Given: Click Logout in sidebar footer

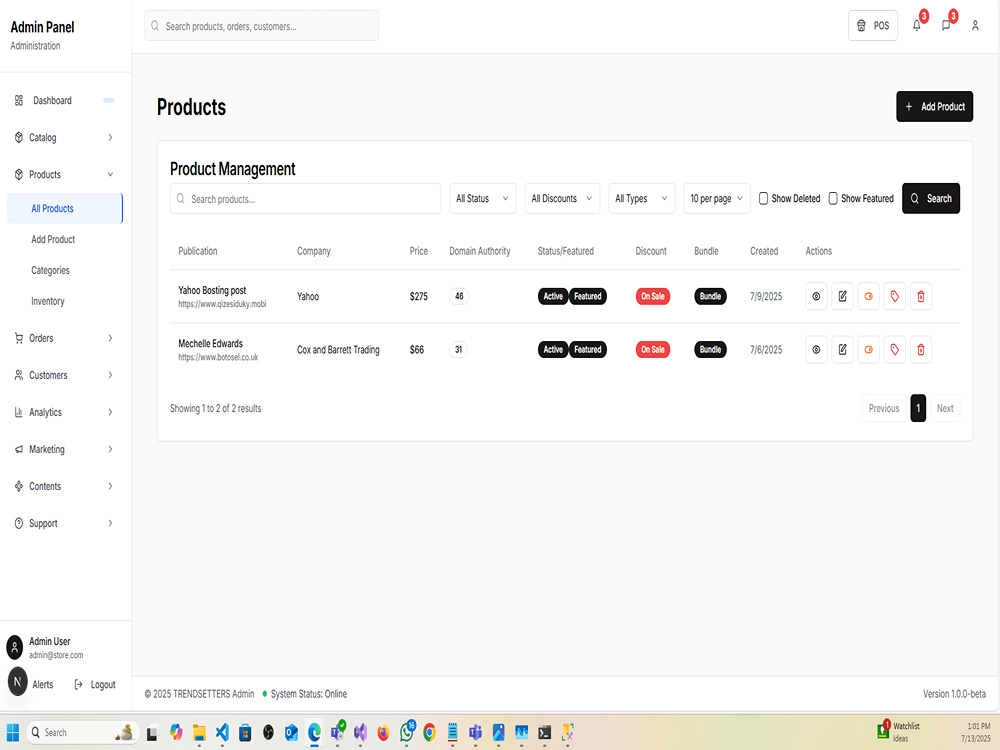Looking at the screenshot, I should click(96, 684).
